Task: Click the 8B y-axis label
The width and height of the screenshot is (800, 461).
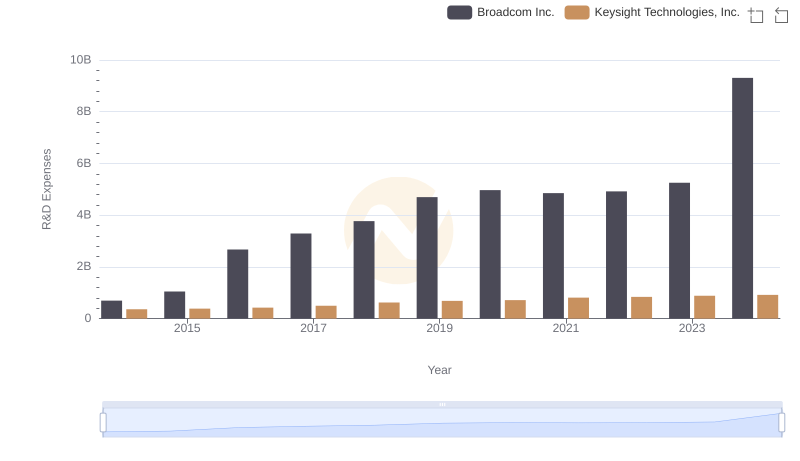Action: [84, 111]
